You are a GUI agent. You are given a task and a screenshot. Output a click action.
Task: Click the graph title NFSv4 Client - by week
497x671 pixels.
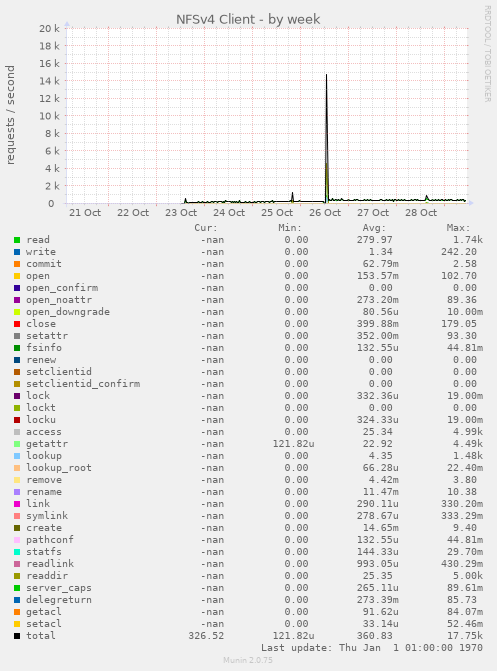tap(248, 19)
